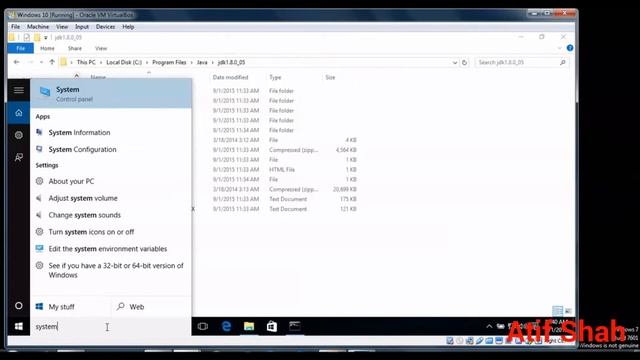Click Java in the address path

point(202,62)
